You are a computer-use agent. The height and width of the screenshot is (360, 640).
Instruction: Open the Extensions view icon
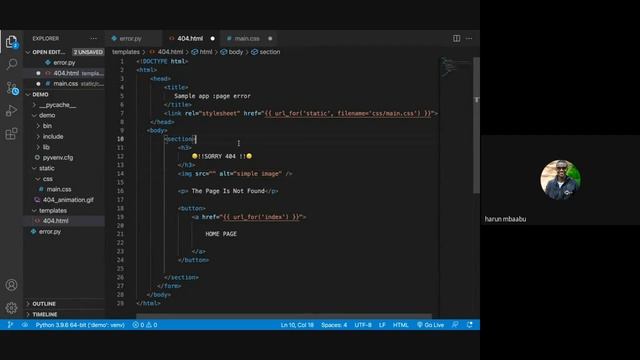[11, 133]
